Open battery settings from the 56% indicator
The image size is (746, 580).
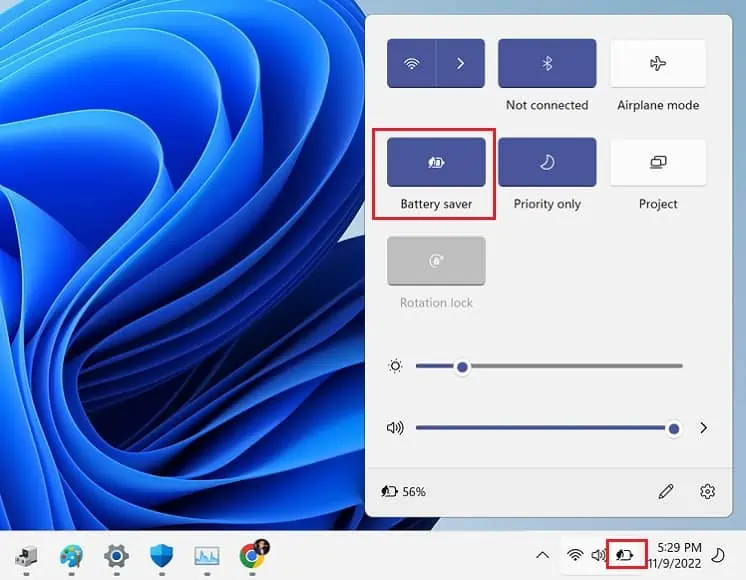point(403,492)
